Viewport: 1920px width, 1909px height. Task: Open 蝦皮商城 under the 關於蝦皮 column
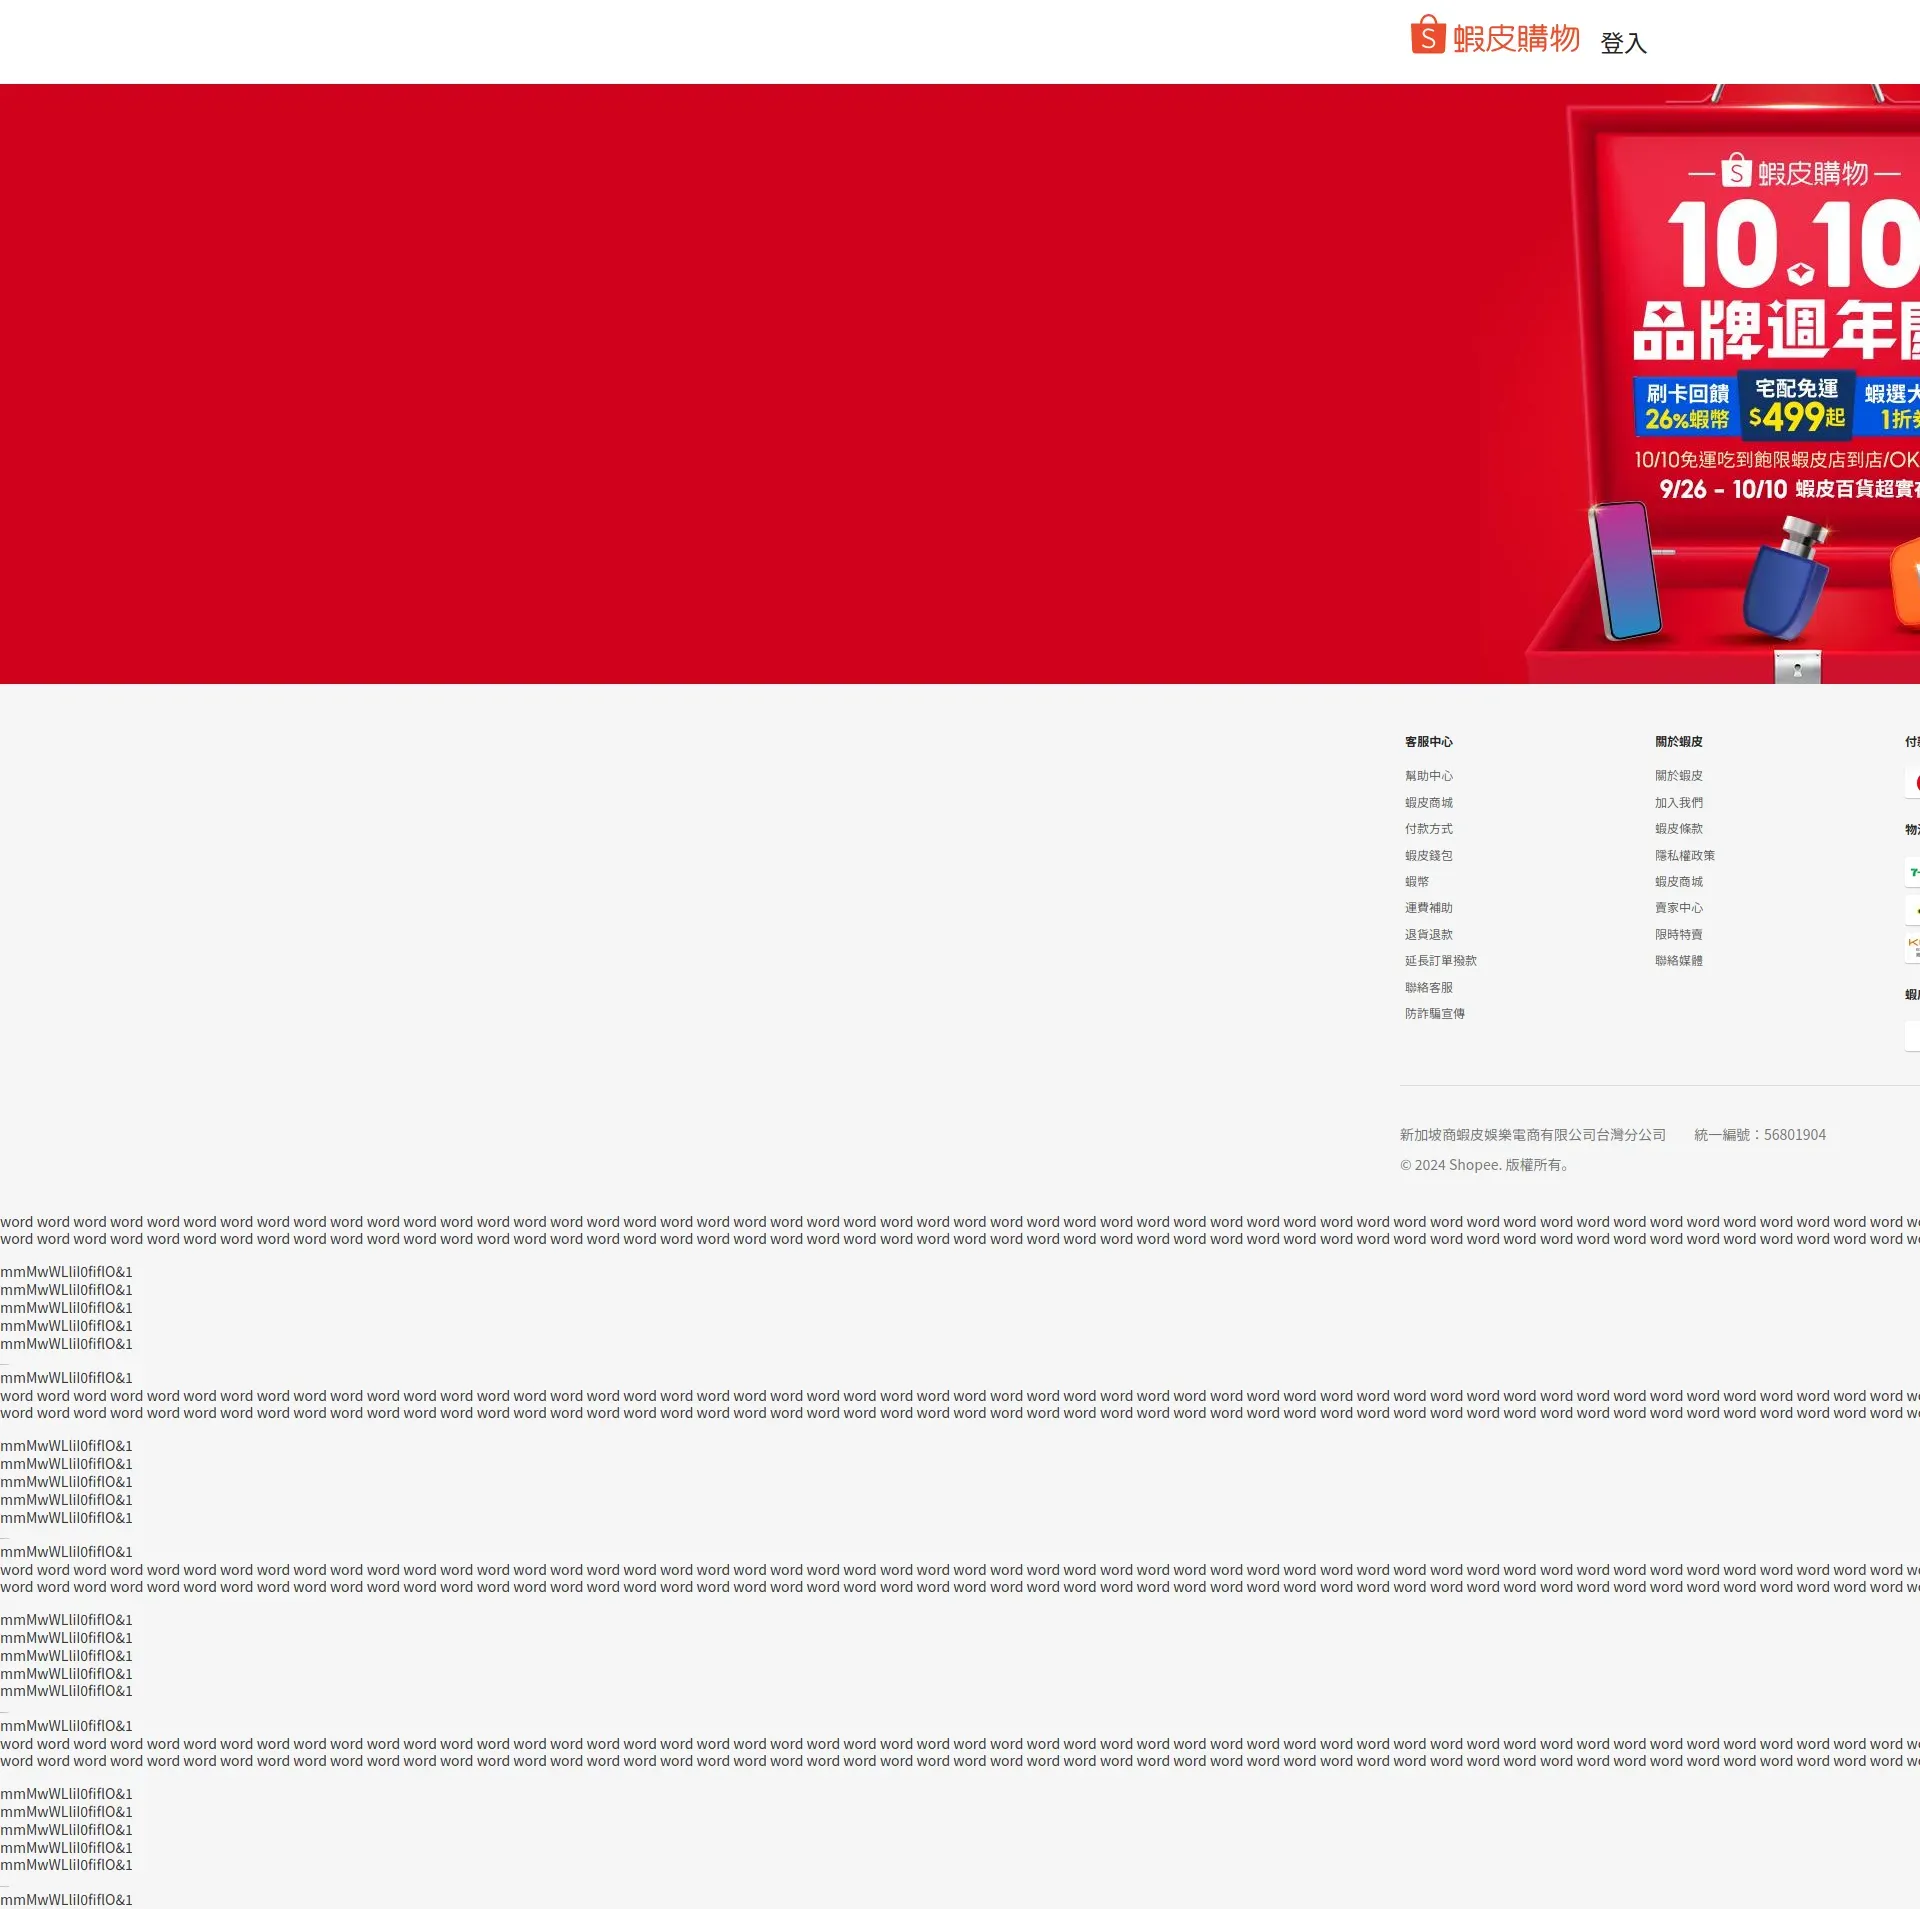[x=1678, y=882]
